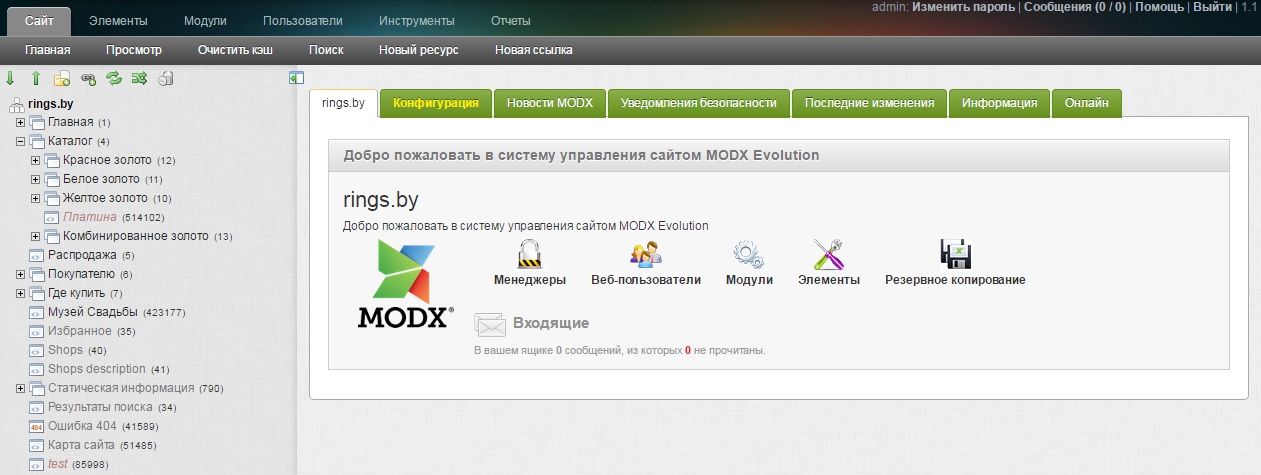Screen dimensions: 1261x475
Task: Click the new weblink chain icon in tree toolbar
Action: (x=88, y=78)
